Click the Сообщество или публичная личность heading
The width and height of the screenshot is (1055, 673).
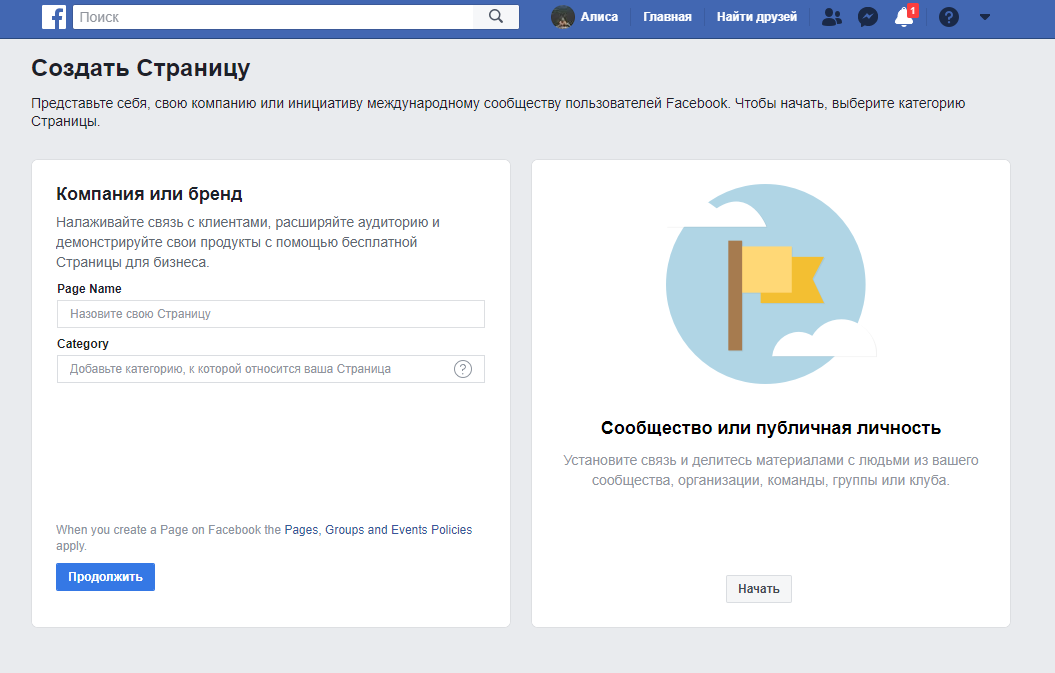771,428
